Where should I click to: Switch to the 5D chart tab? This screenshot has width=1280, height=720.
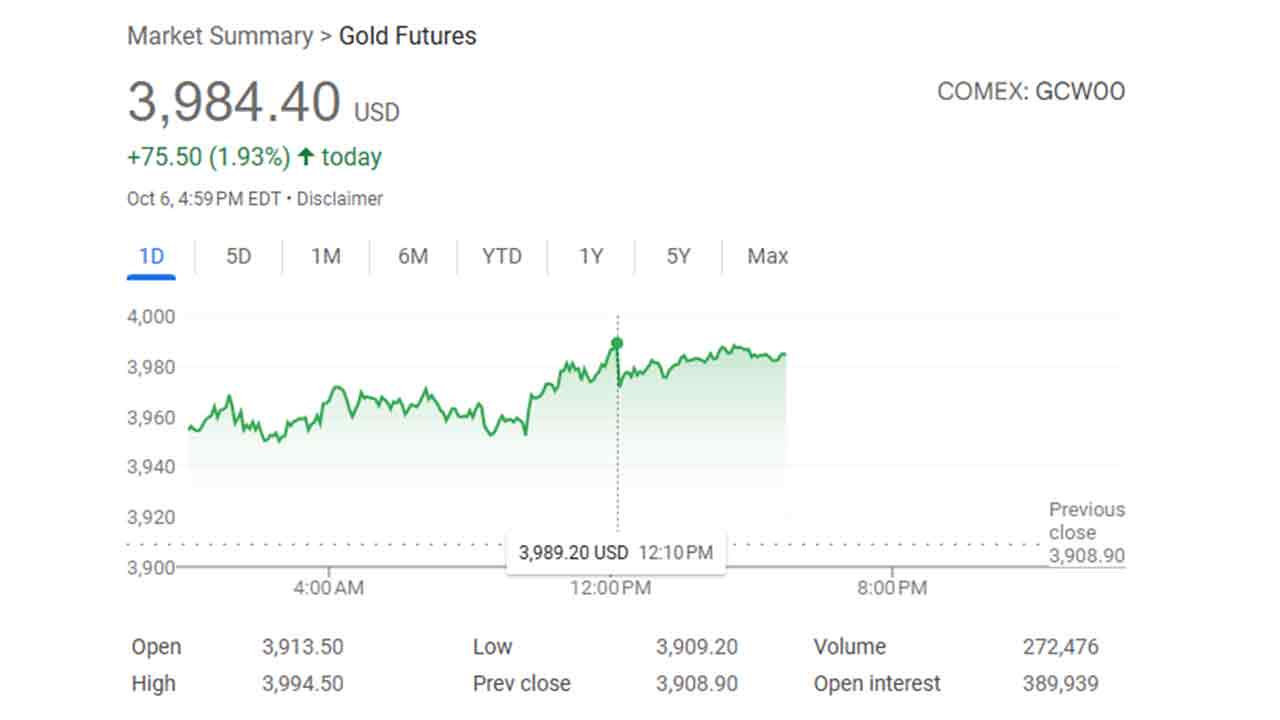coord(238,257)
